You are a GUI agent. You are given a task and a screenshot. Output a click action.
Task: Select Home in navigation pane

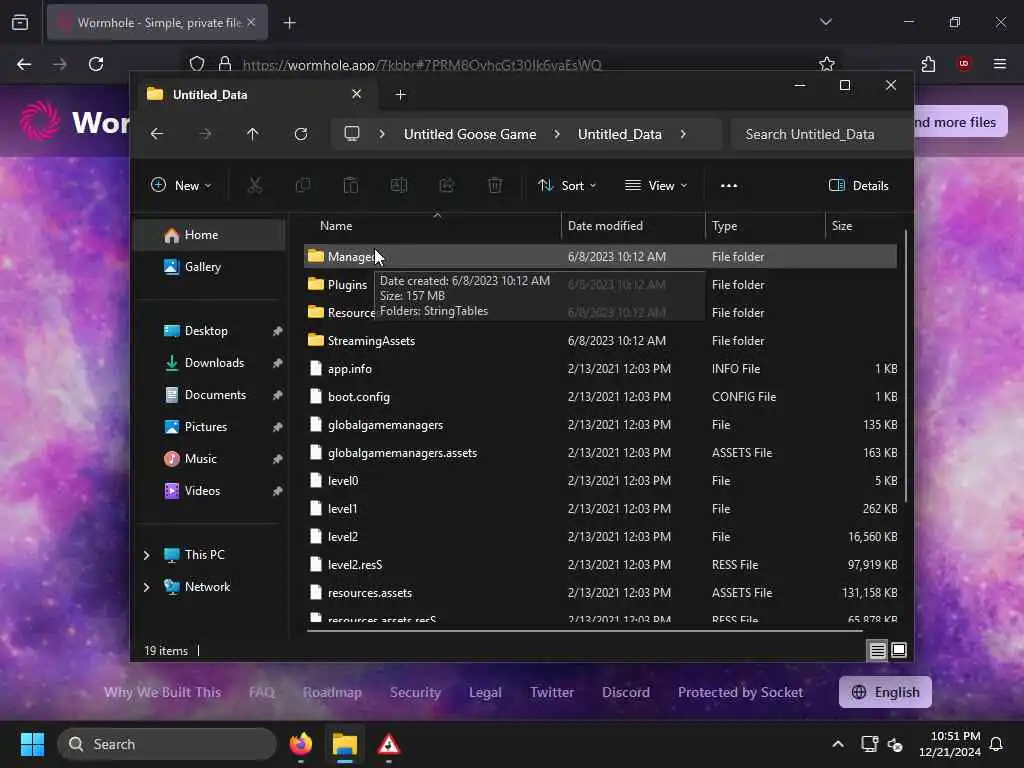(210, 235)
